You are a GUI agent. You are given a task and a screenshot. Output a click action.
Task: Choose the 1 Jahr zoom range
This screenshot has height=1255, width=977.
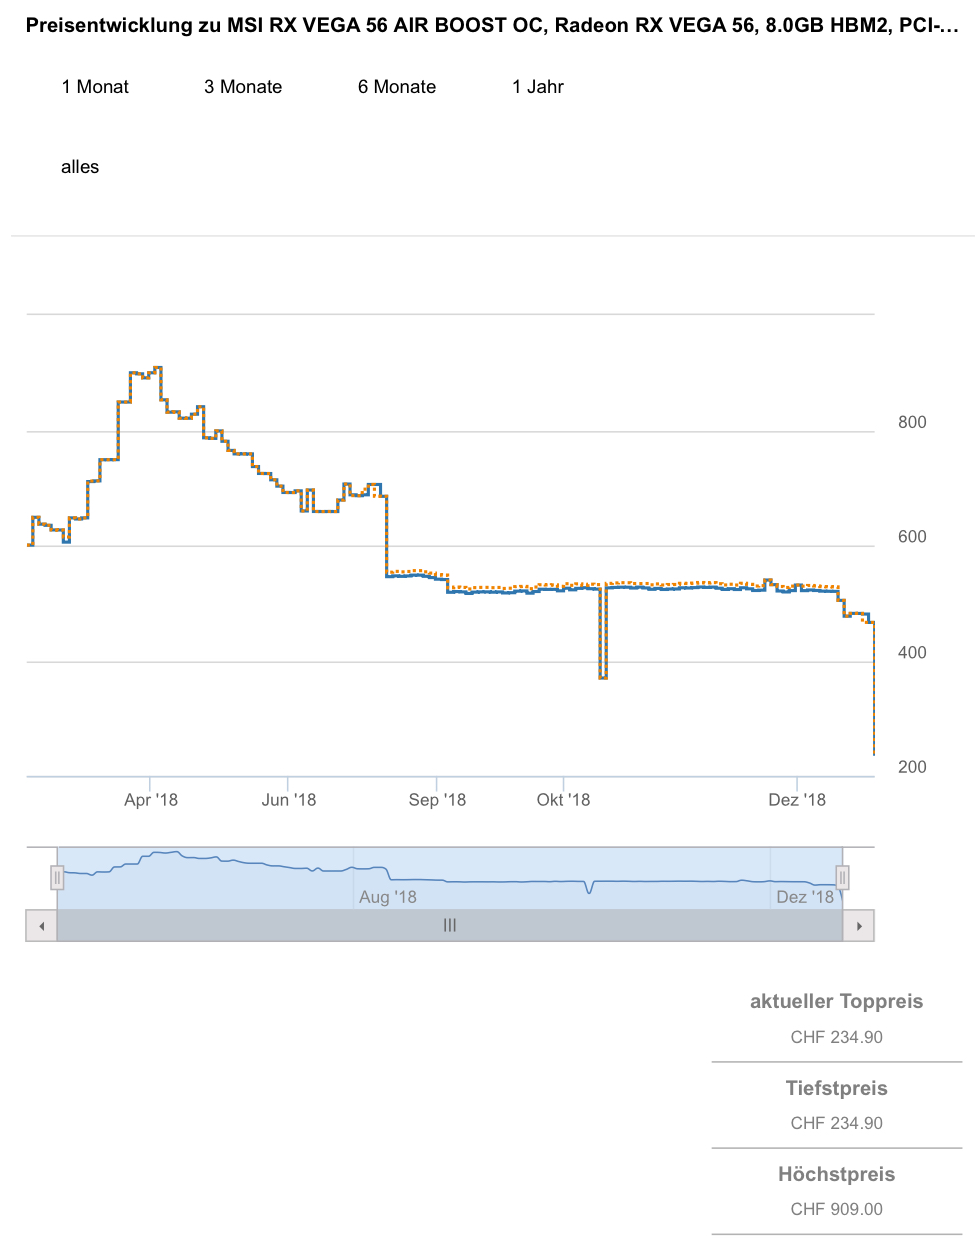[538, 87]
